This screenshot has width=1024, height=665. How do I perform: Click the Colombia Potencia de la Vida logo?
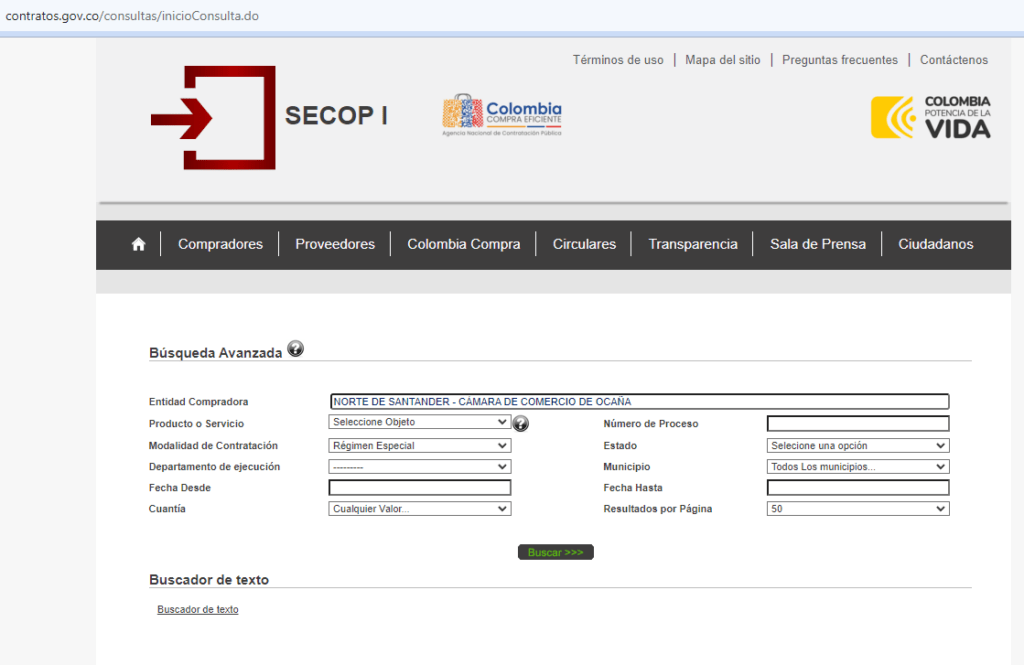tap(931, 118)
